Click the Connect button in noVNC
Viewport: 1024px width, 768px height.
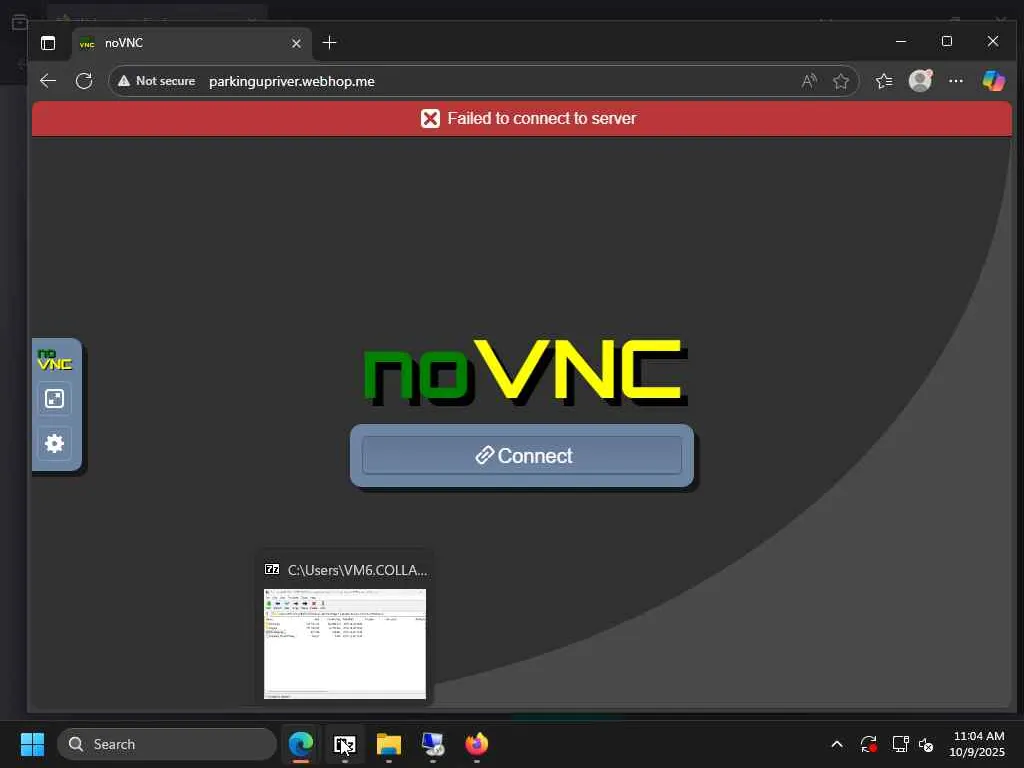coord(522,455)
